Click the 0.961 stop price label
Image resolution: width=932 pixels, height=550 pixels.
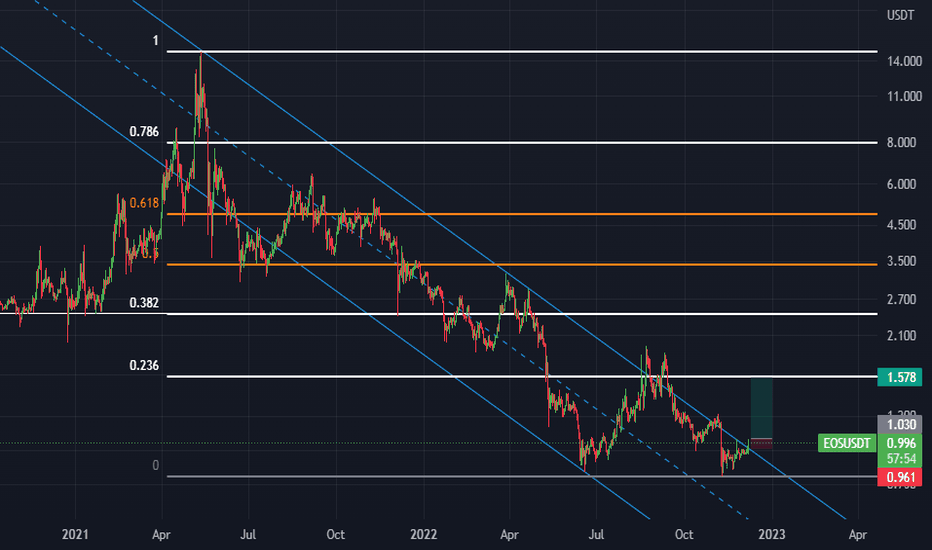point(900,477)
